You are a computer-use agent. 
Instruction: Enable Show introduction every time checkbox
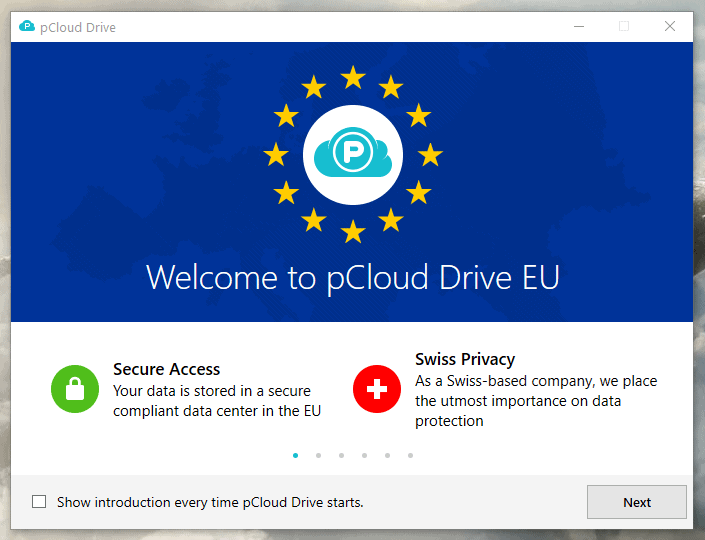[x=39, y=502]
